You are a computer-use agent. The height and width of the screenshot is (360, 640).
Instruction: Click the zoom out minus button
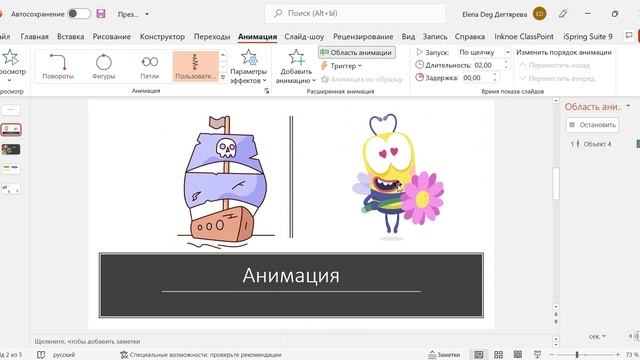[x=552, y=355]
